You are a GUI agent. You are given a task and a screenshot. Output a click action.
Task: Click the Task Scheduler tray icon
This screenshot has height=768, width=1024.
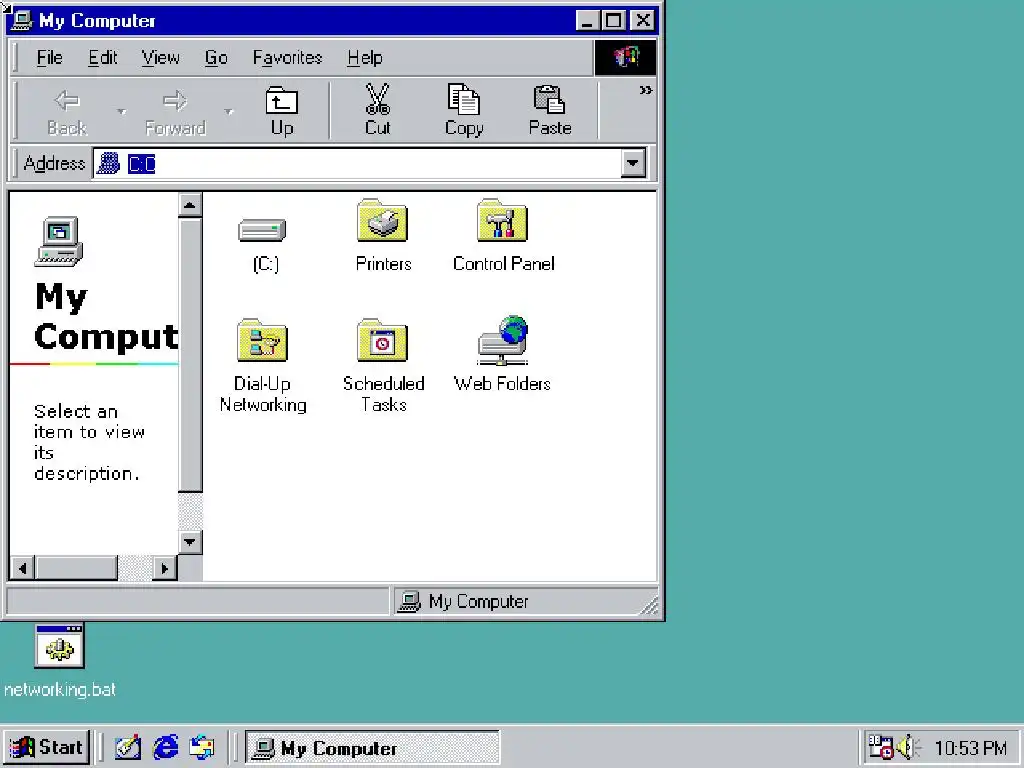point(880,747)
